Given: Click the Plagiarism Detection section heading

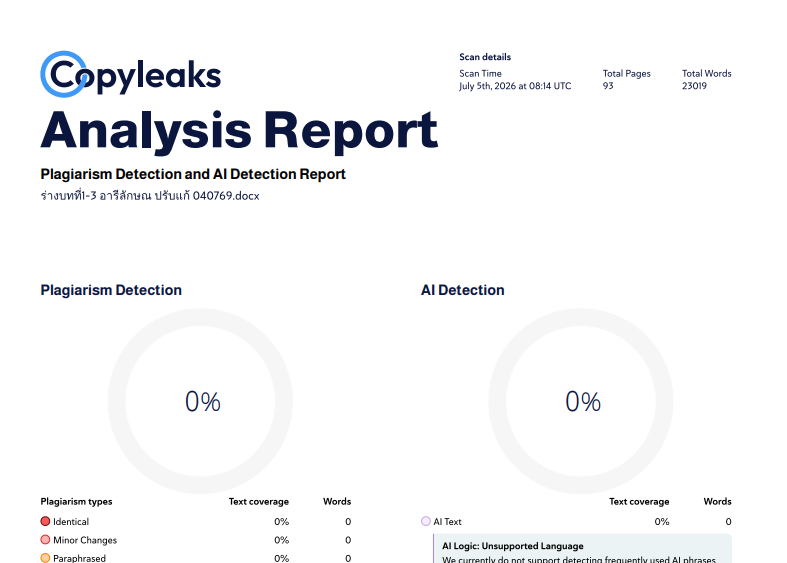Looking at the screenshot, I should [111, 290].
